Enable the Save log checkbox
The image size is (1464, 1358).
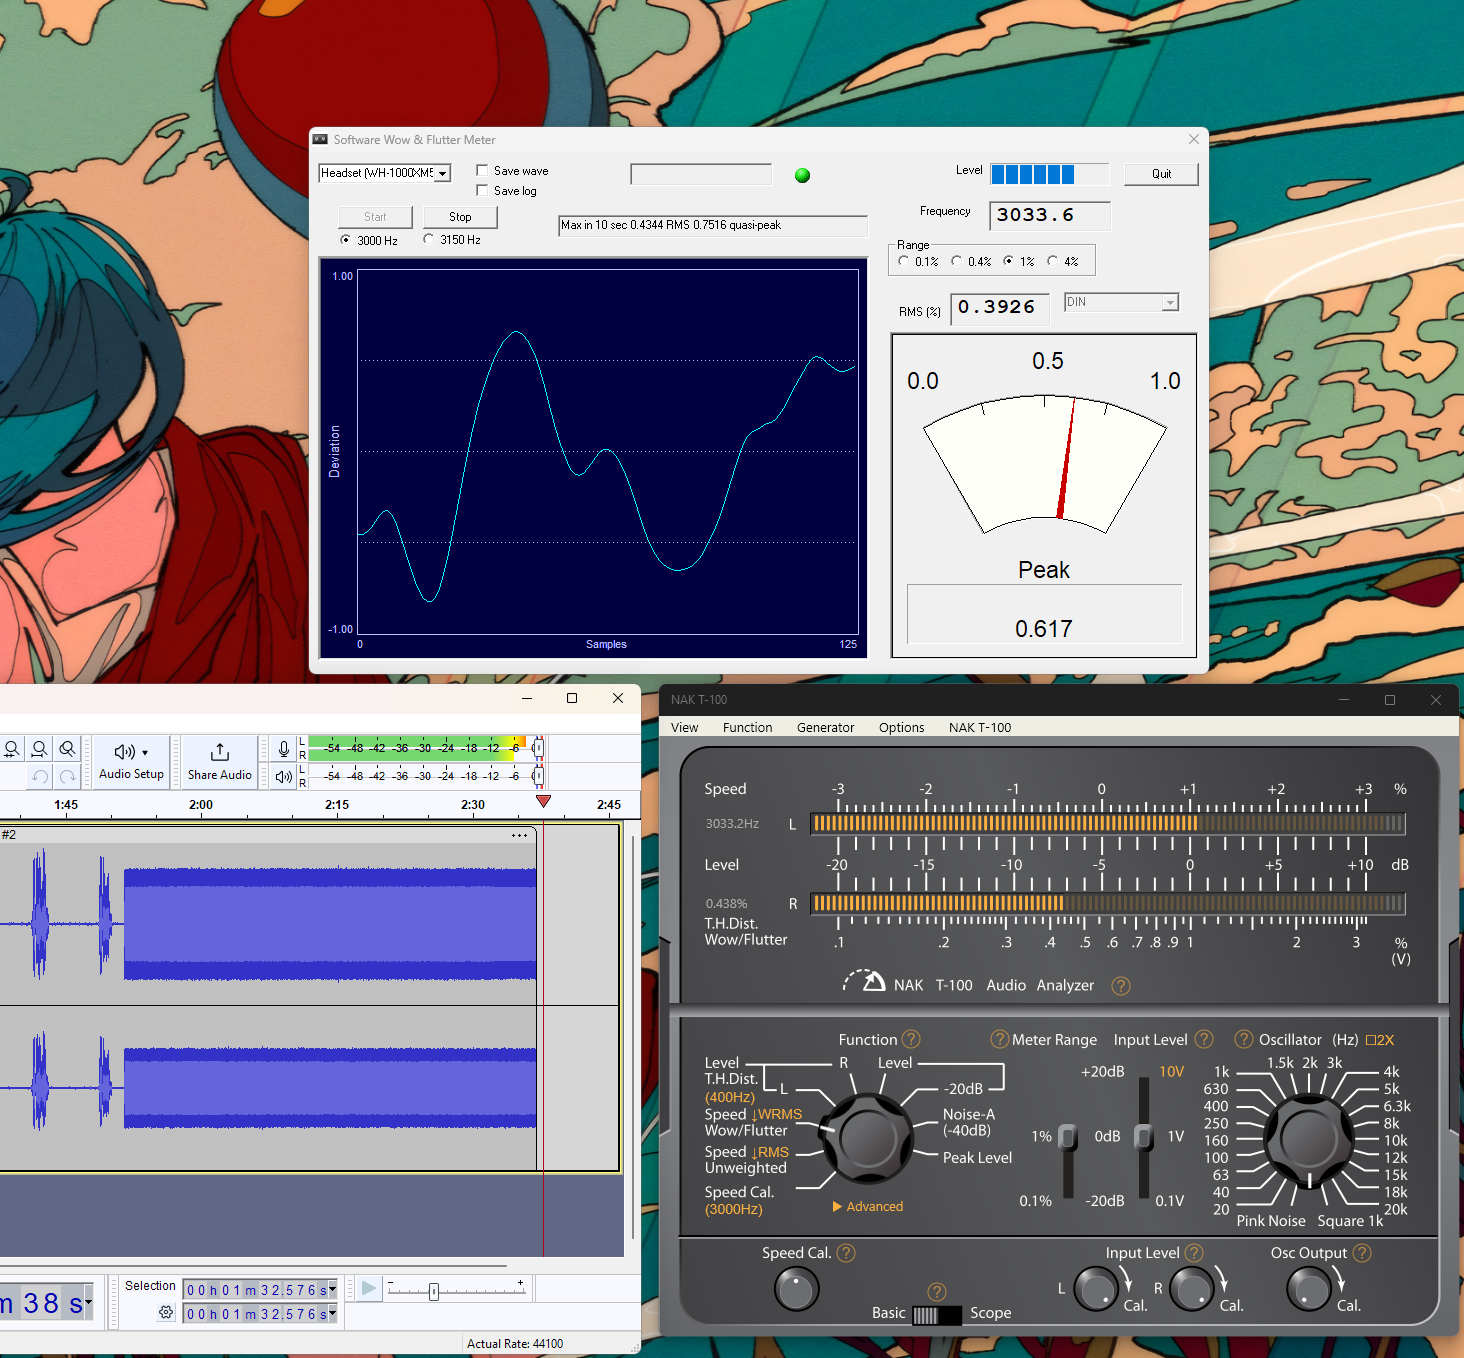482,190
